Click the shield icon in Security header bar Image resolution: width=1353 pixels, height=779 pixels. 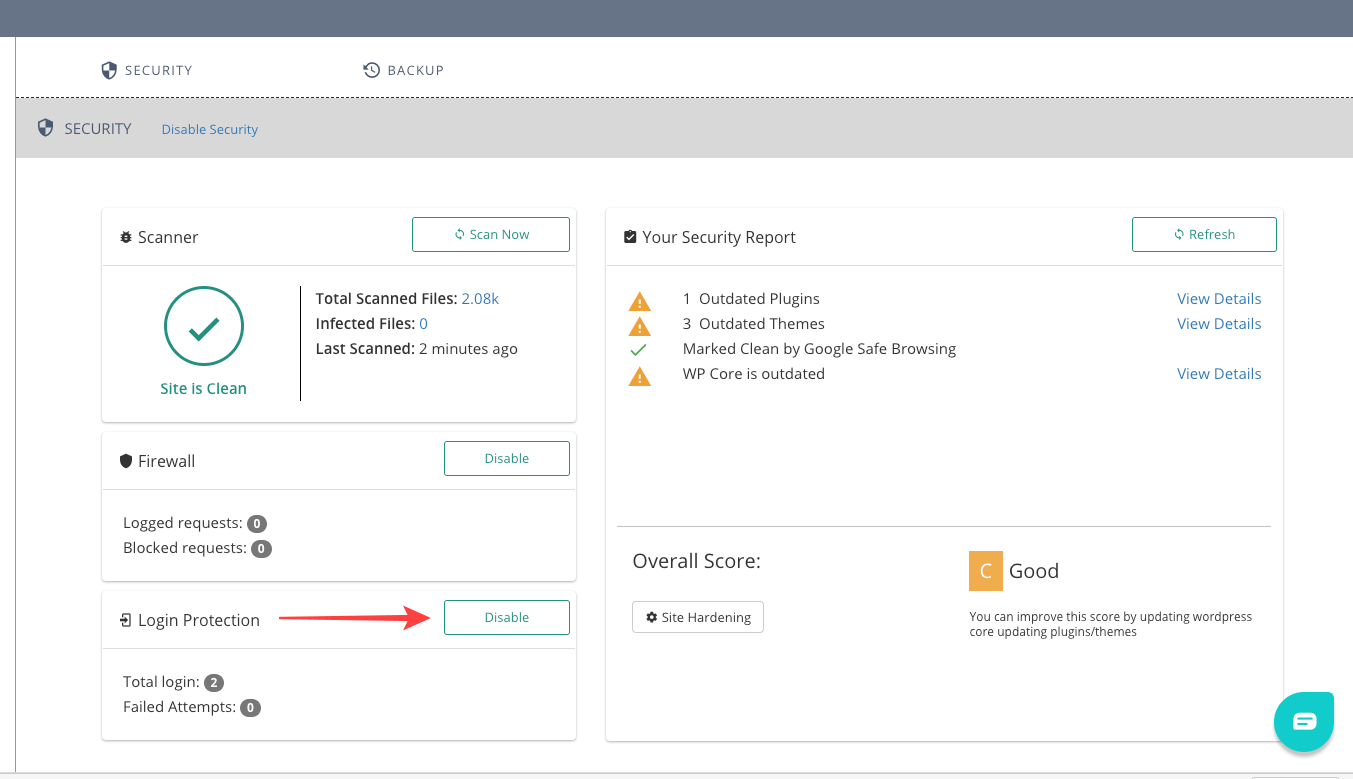pos(45,128)
